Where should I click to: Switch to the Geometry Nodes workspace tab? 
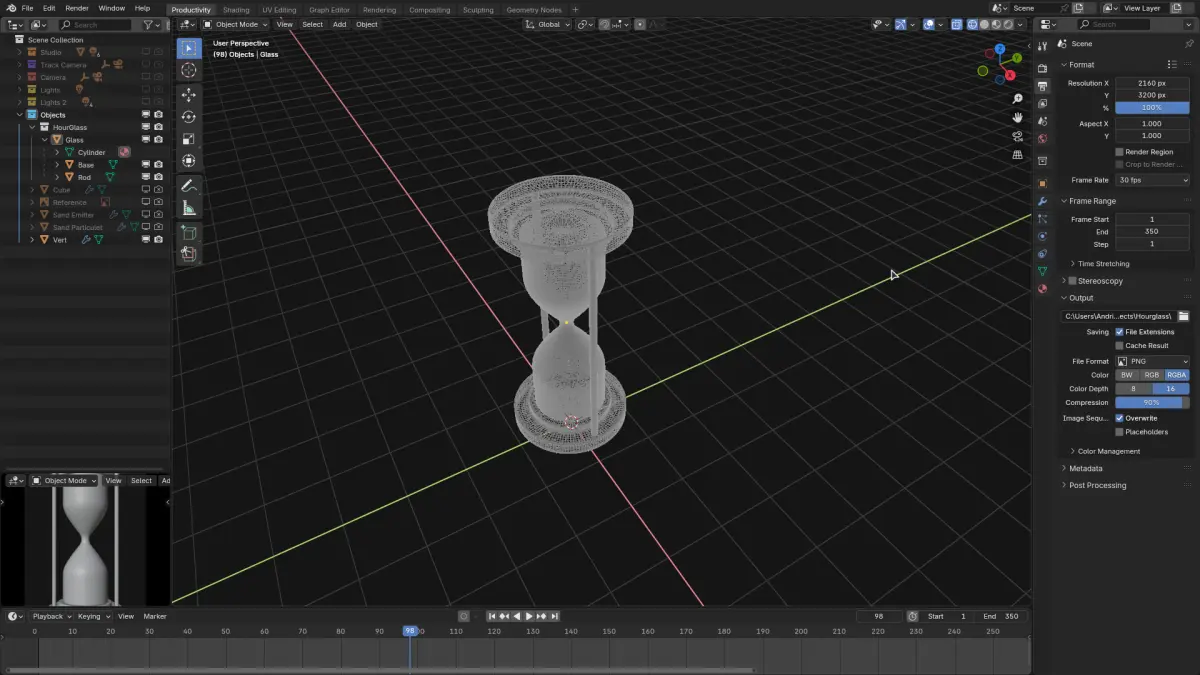pos(534,10)
